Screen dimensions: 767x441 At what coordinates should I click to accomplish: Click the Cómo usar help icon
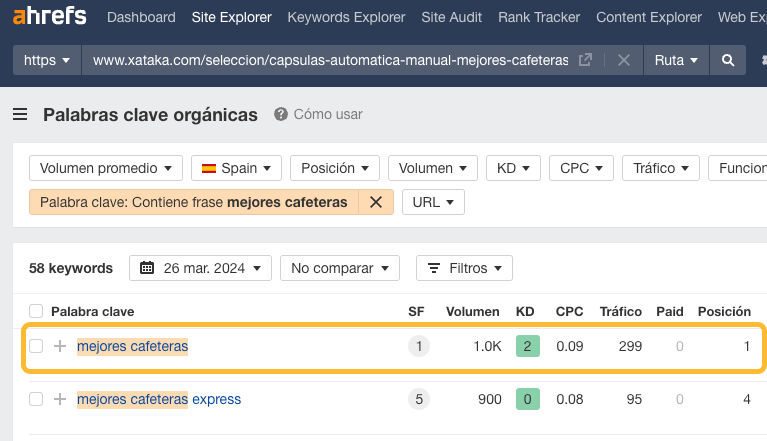coord(281,114)
